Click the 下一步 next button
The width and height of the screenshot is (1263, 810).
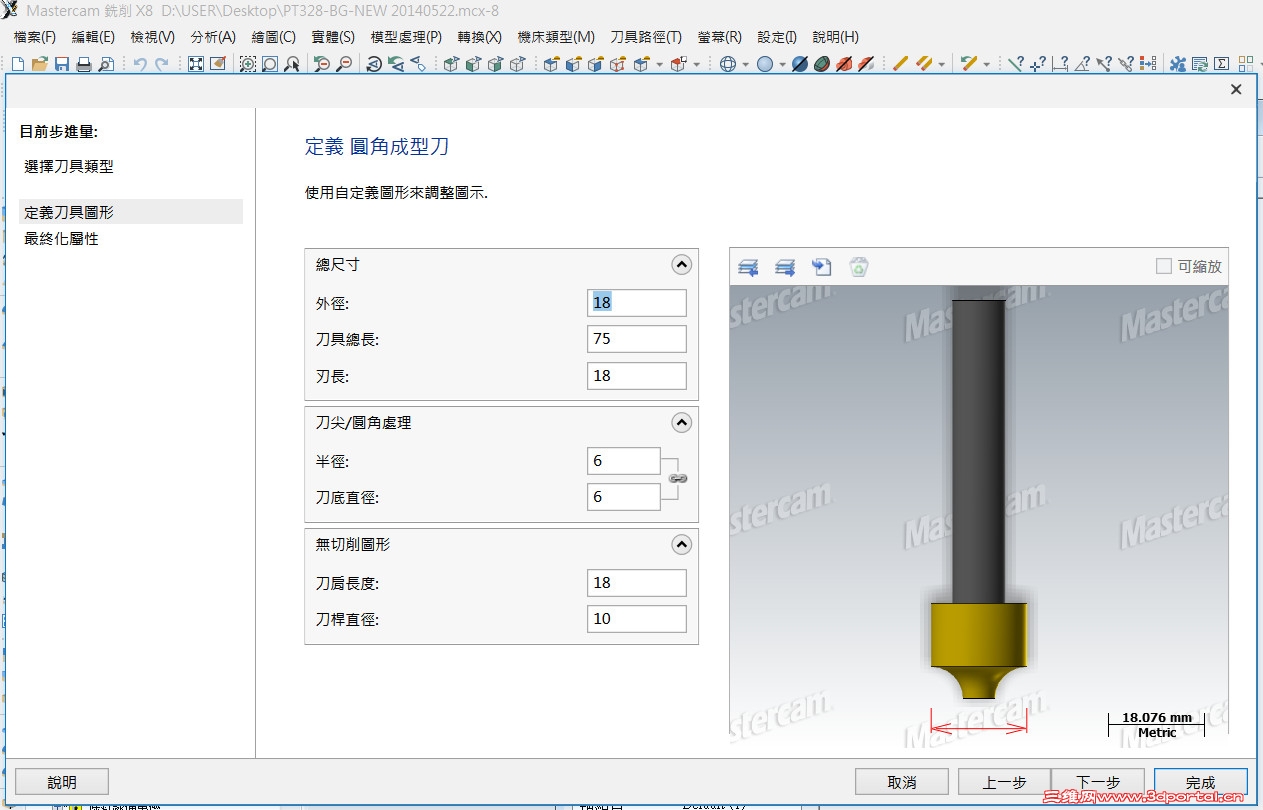(1097, 782)
